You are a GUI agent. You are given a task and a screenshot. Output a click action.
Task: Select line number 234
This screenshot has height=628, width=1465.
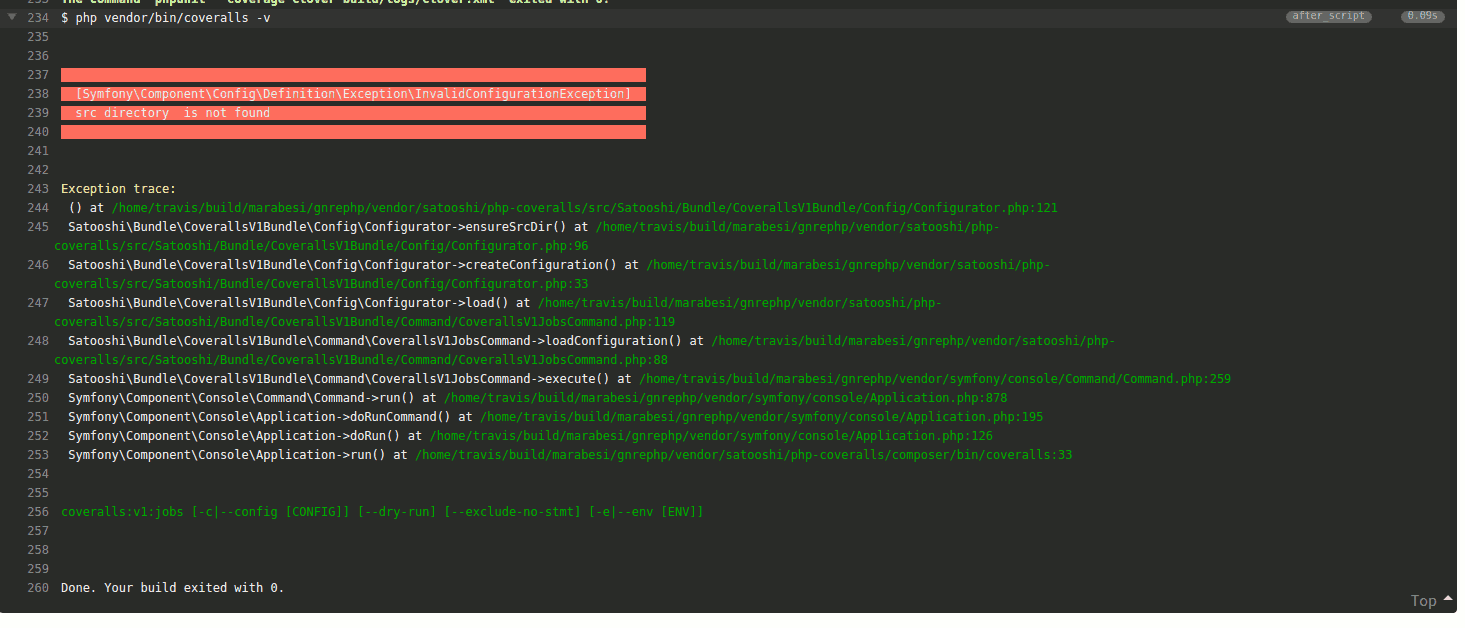(39, 18)
